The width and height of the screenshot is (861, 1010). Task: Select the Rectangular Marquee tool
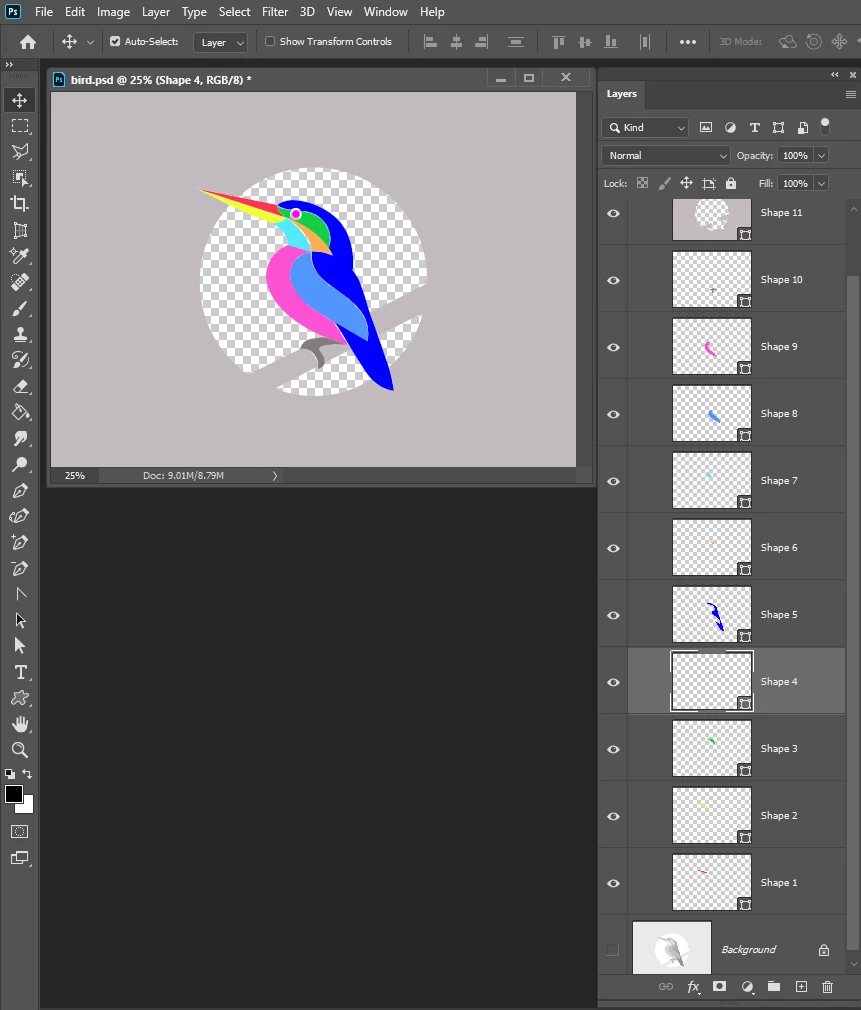pyautogui.click(x=19, y=126)
